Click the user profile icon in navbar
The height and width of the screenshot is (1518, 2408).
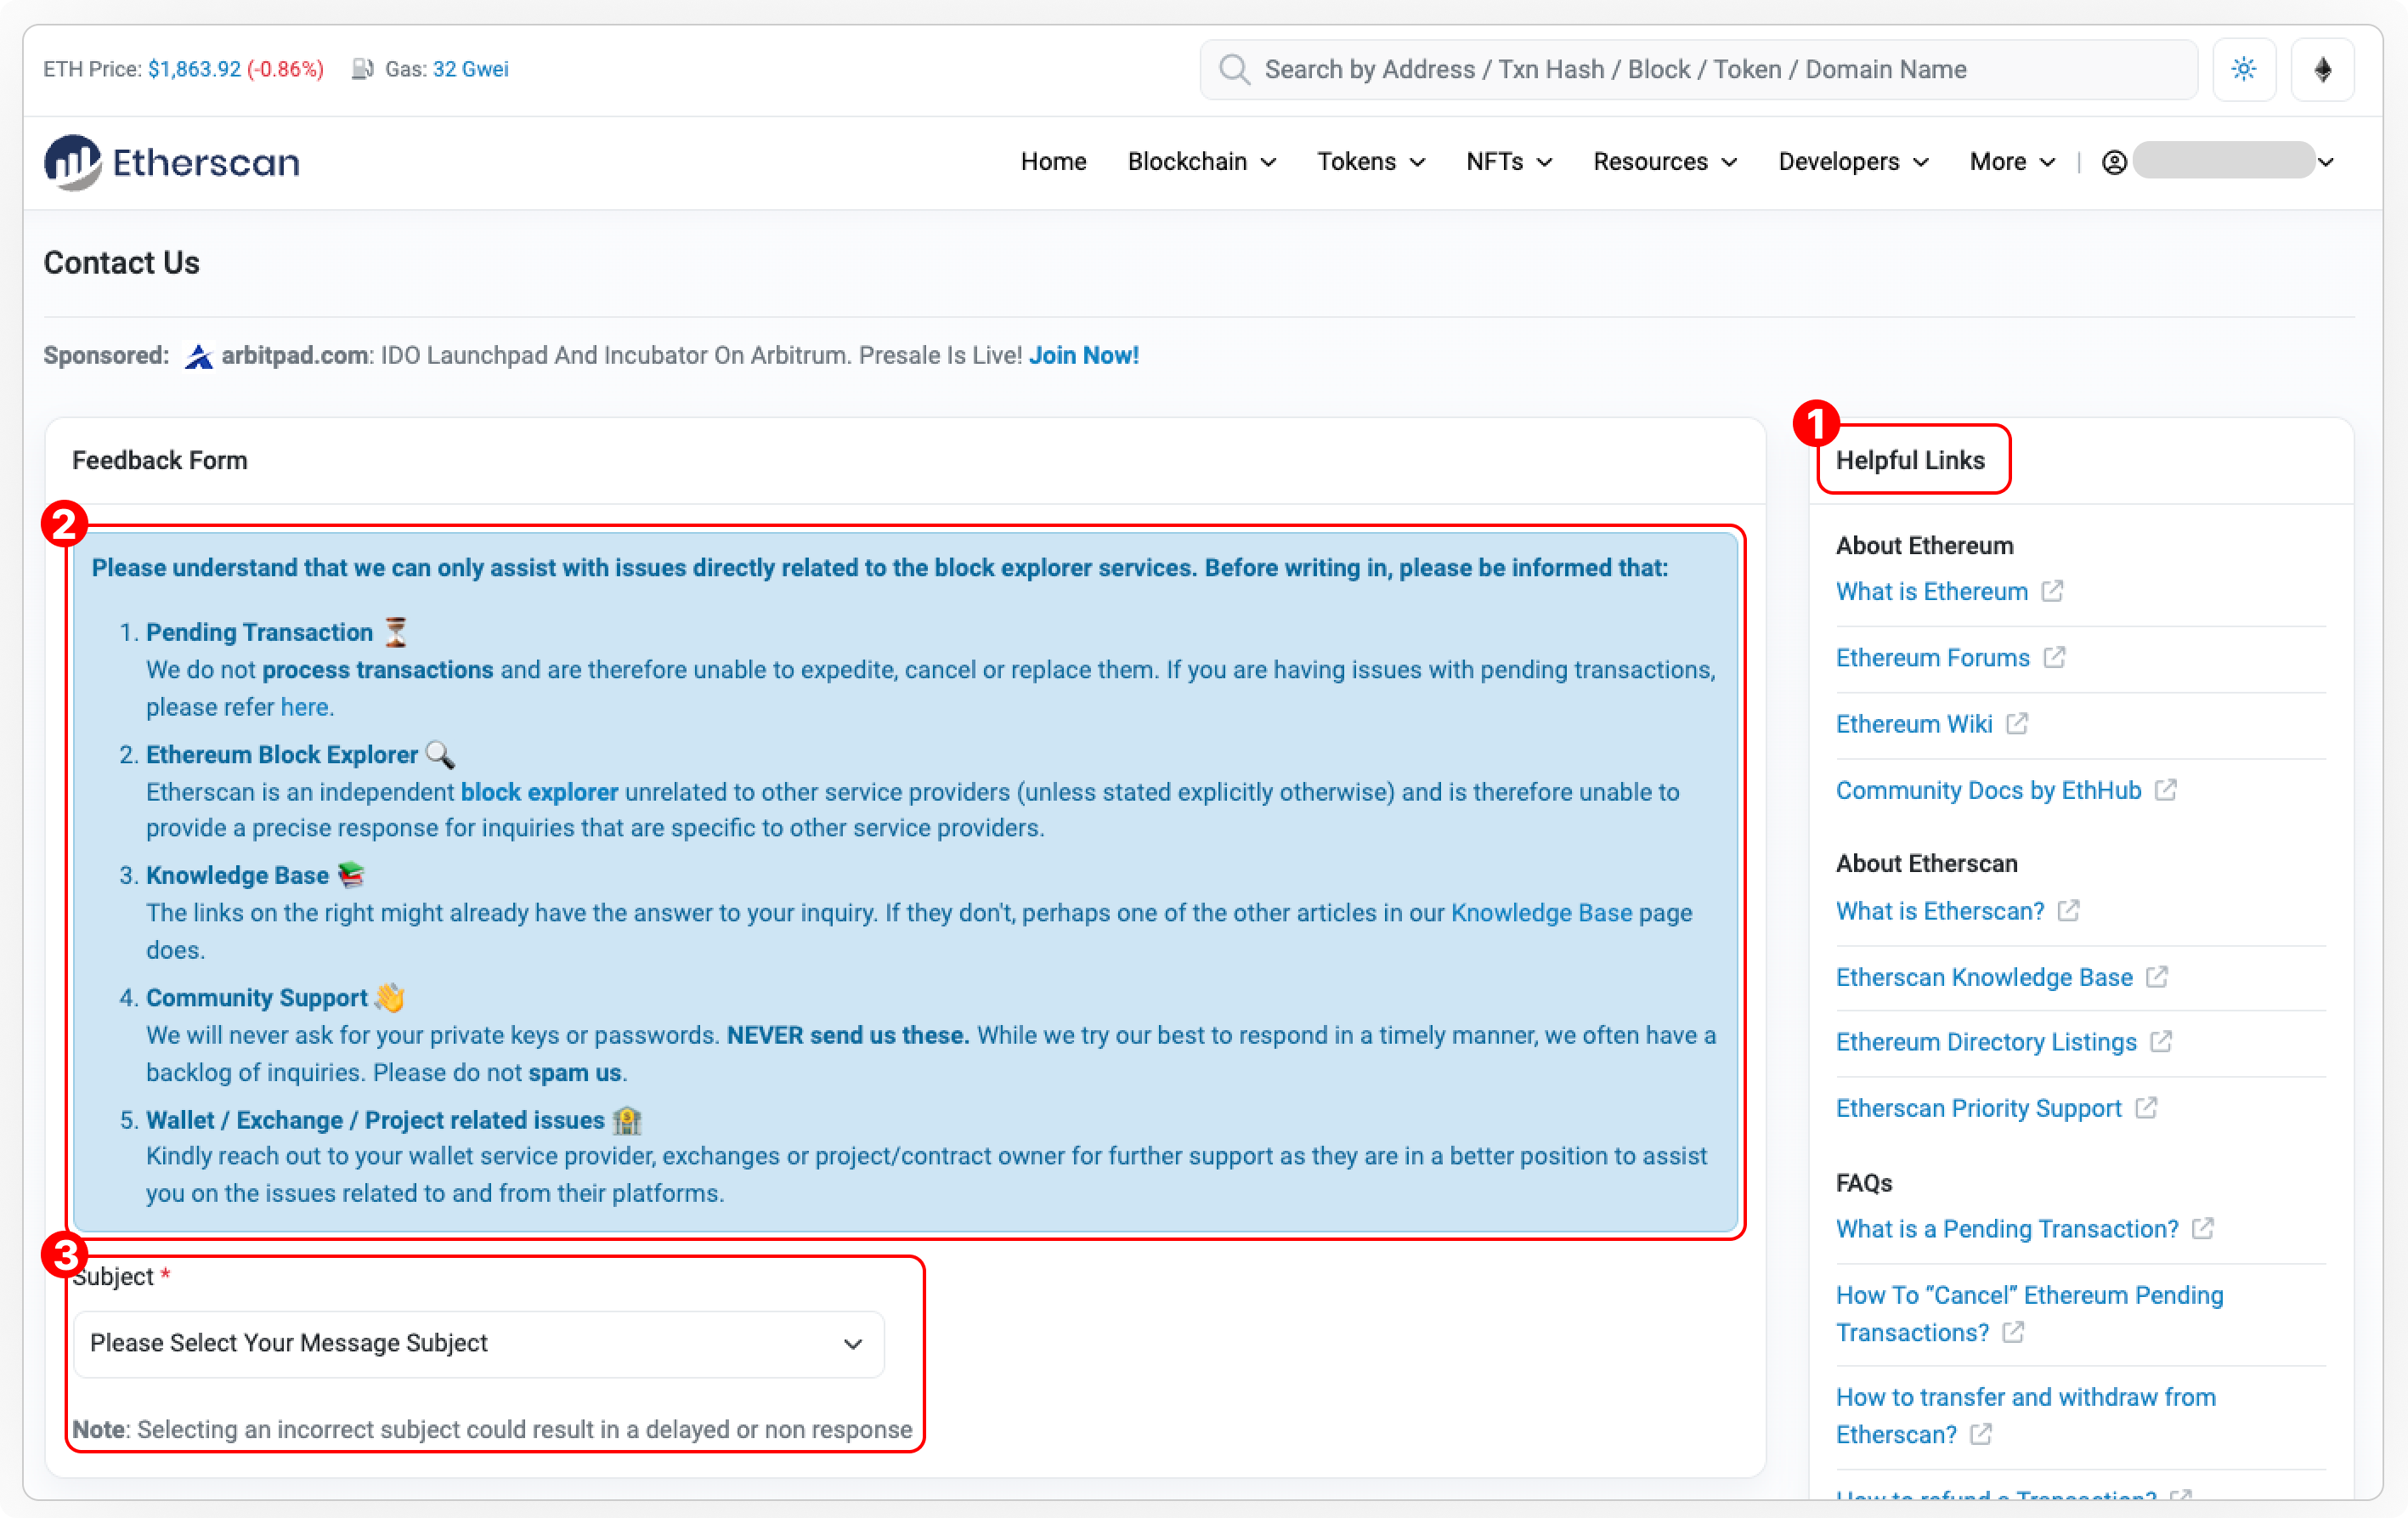(x=2114, y=161)
